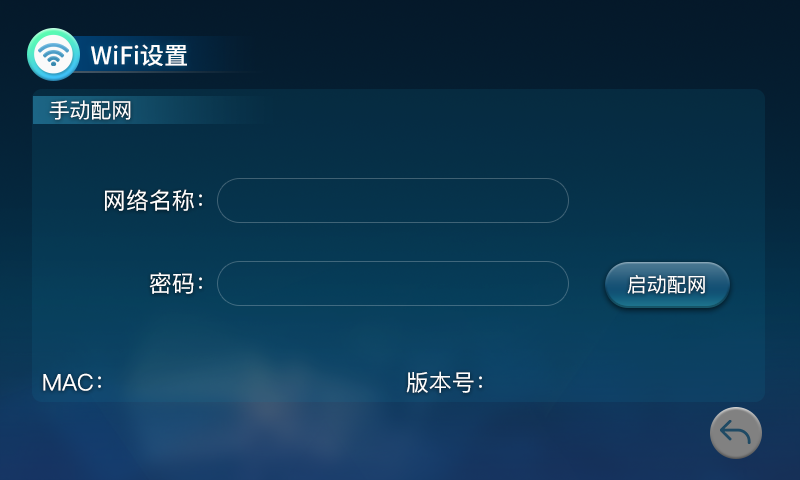Focus the 网络名称 input field
The image size is (800, 480).
(392, 200)
